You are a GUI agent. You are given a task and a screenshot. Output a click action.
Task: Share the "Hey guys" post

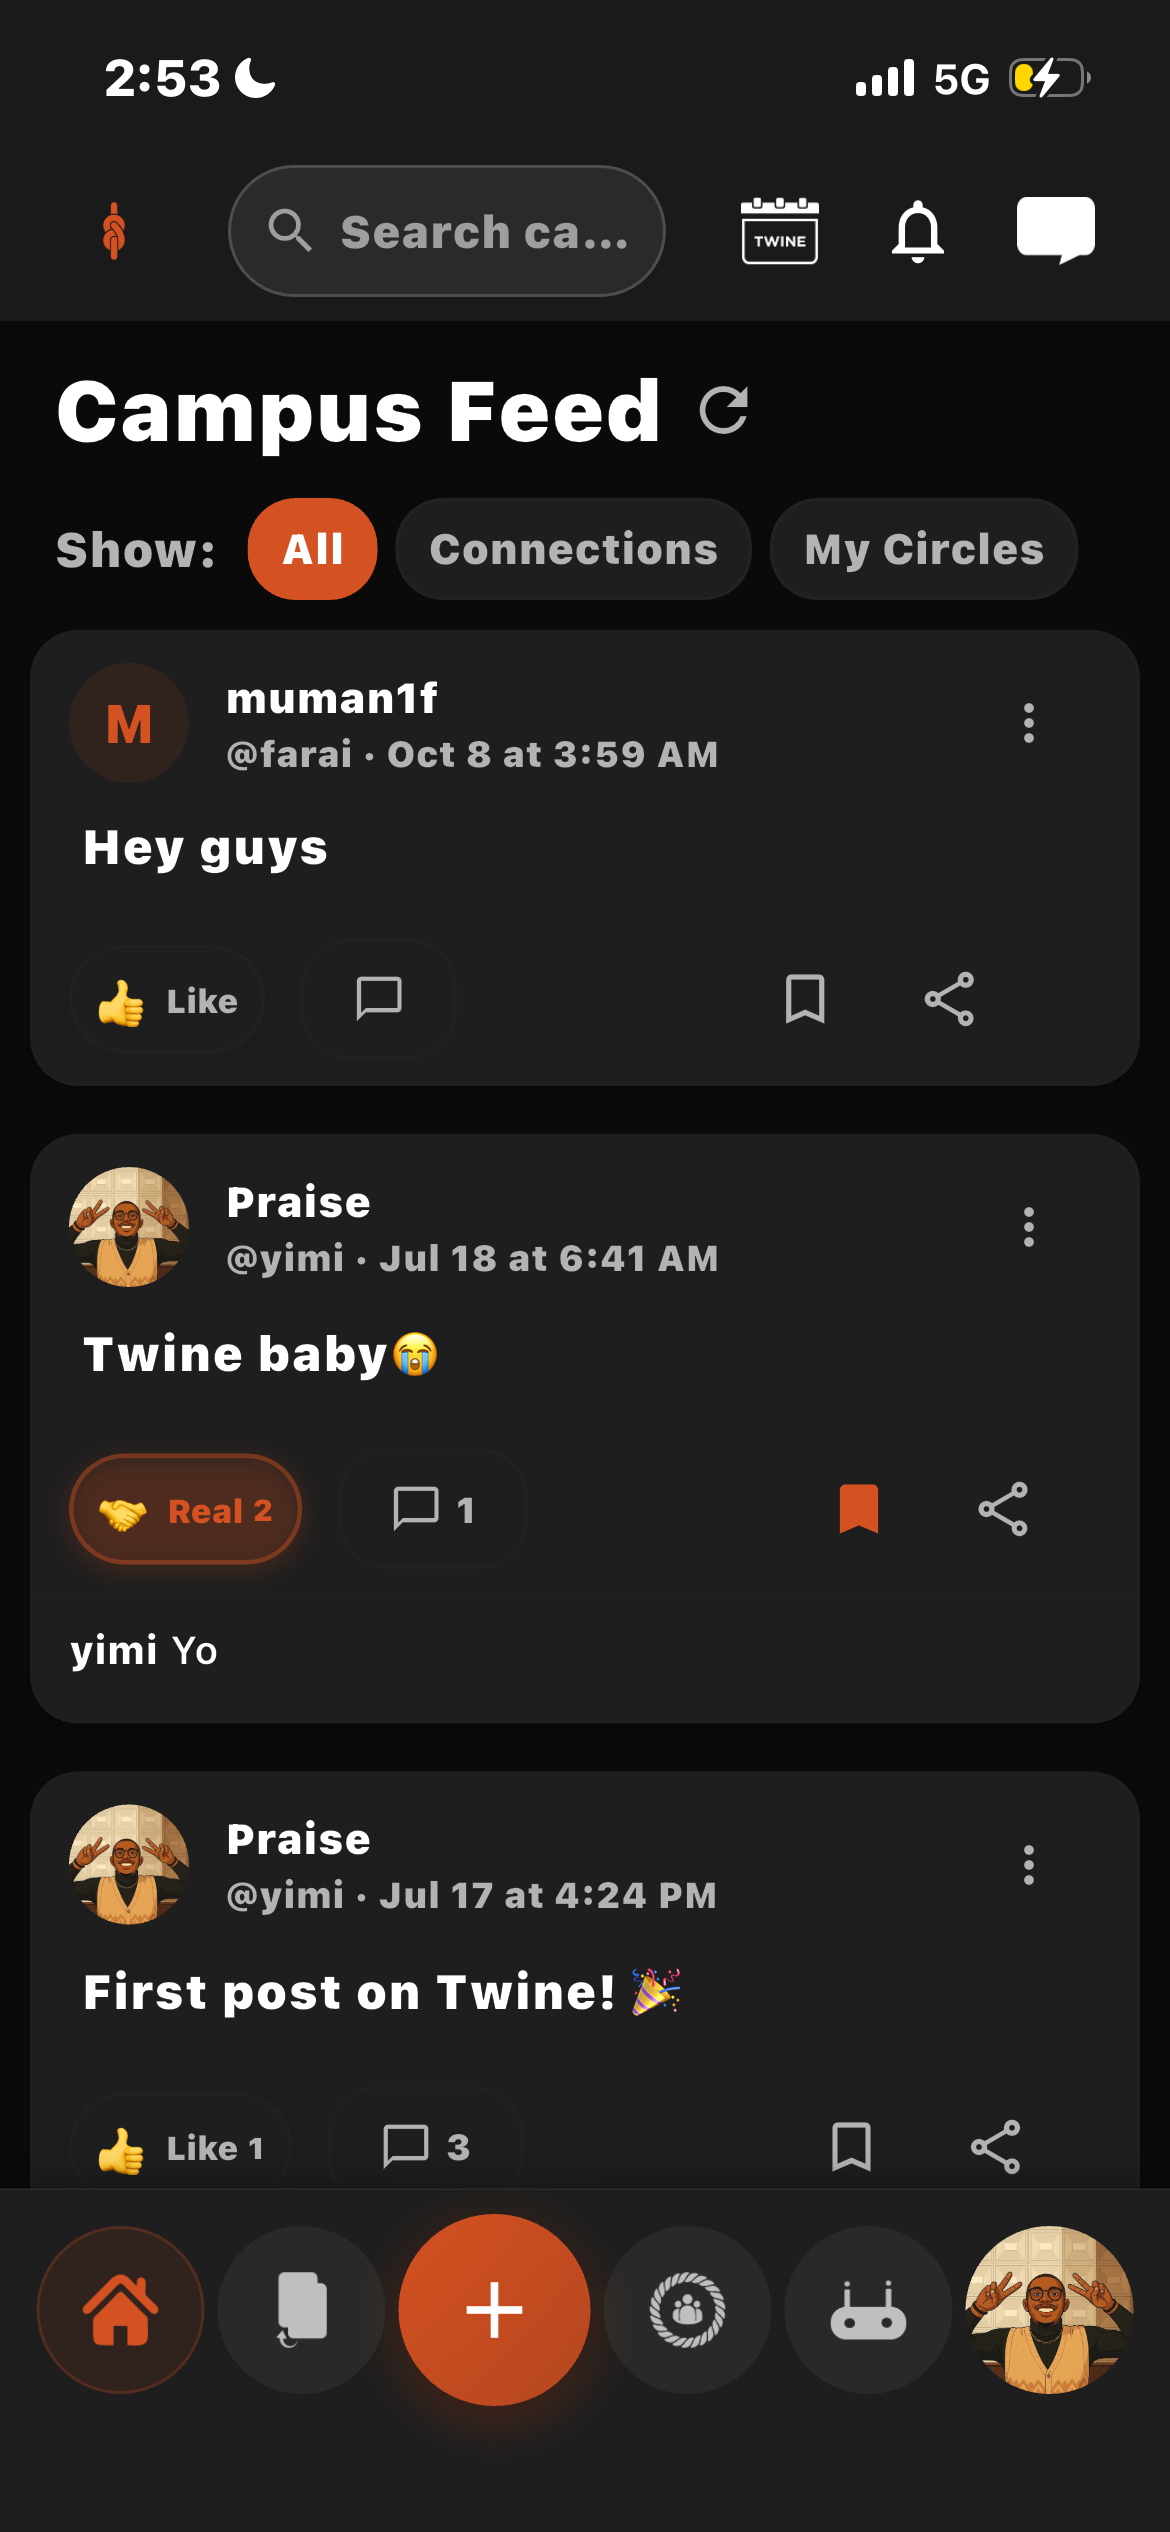coord(948,999)
